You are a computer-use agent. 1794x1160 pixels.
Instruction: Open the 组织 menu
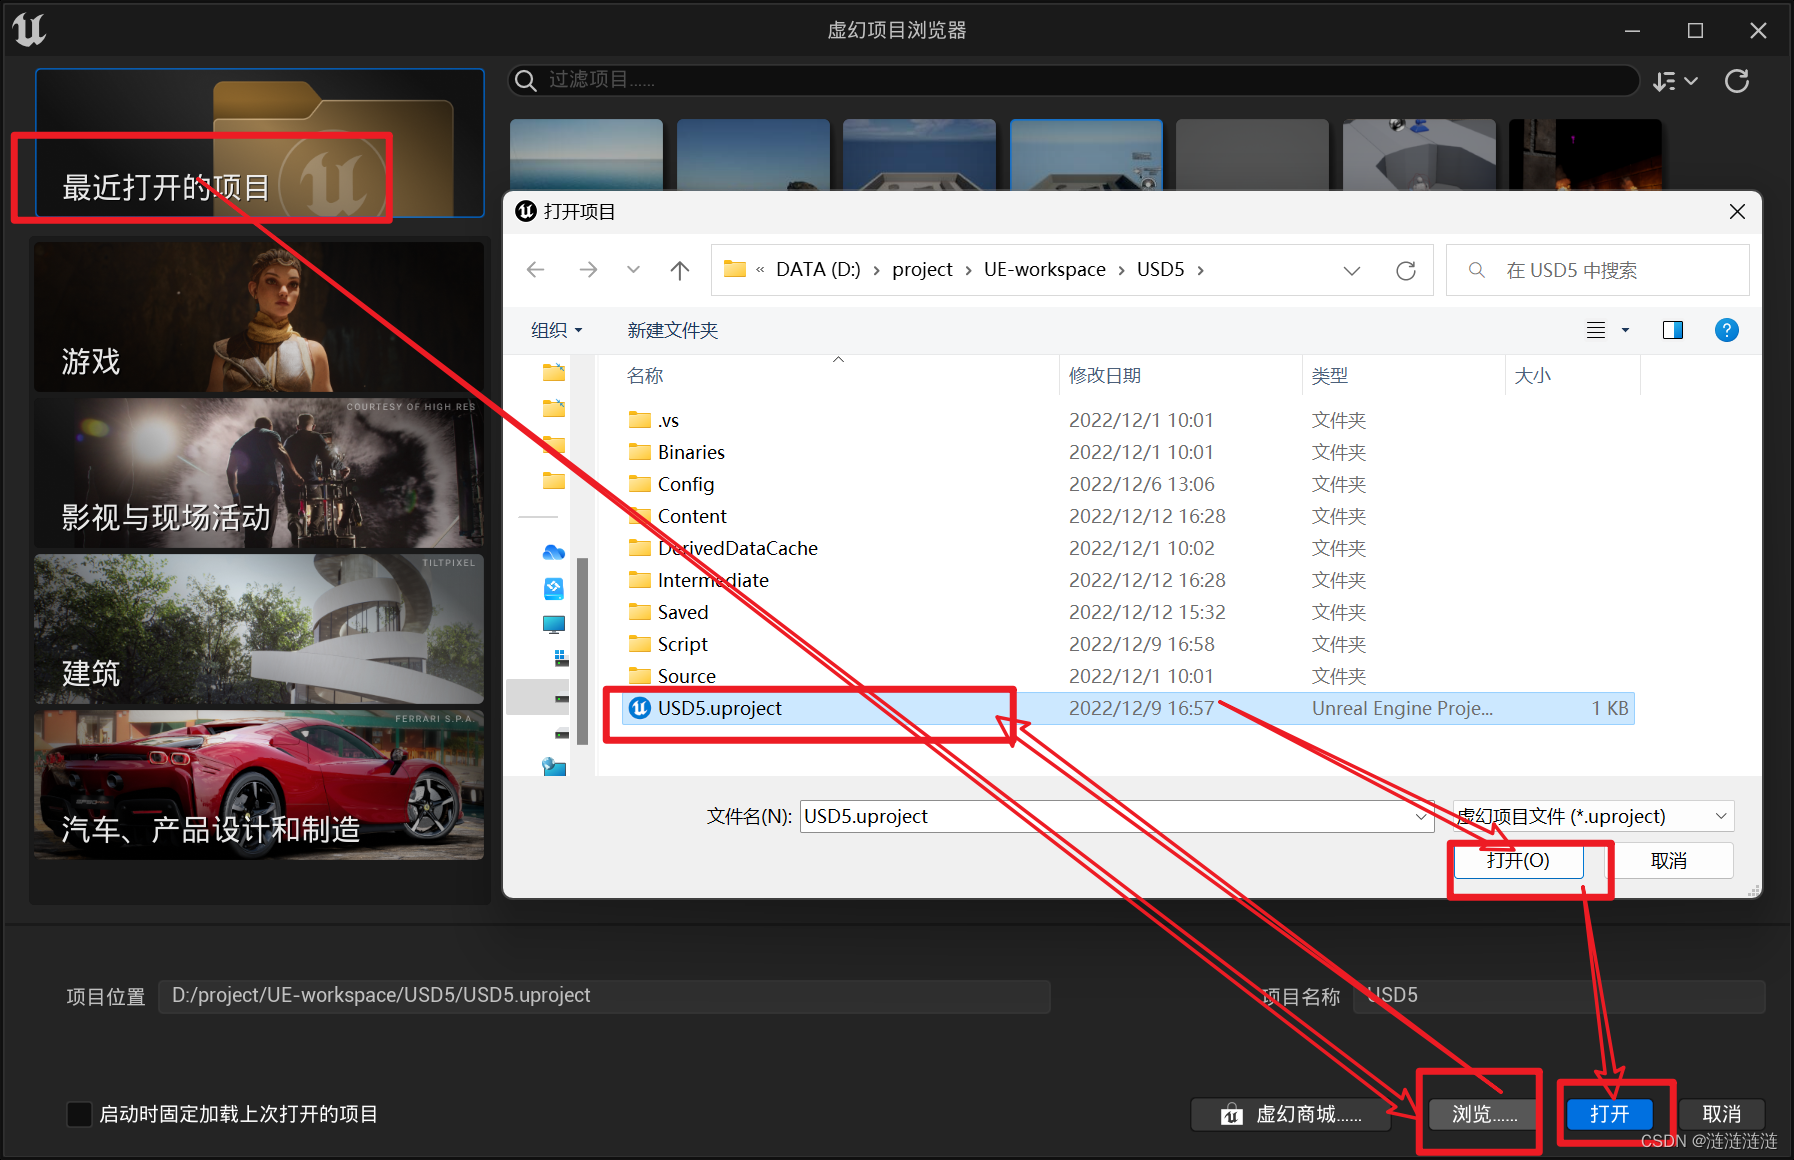click(556, 330)
